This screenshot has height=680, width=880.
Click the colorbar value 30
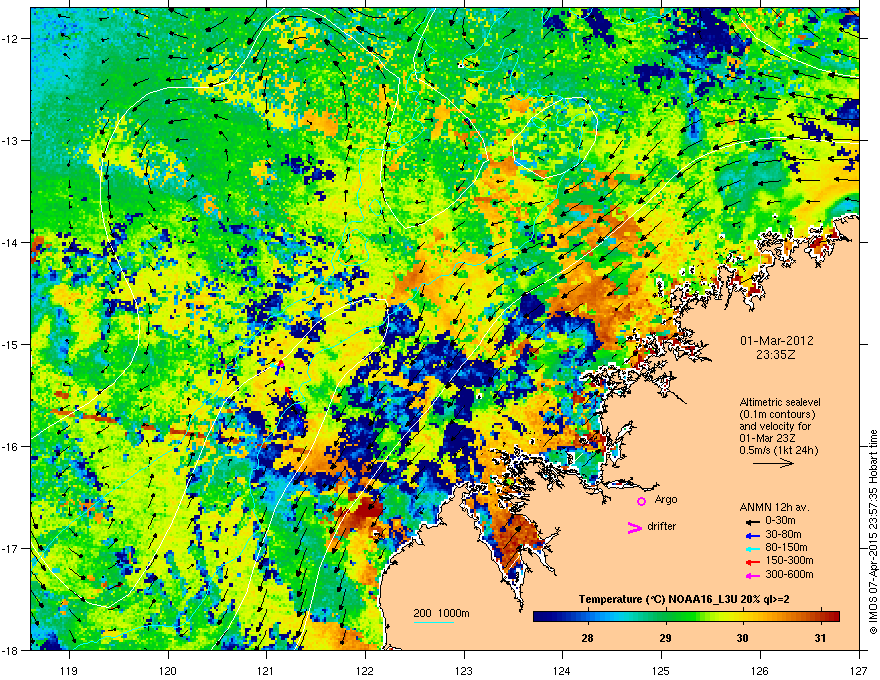(742, 638)
